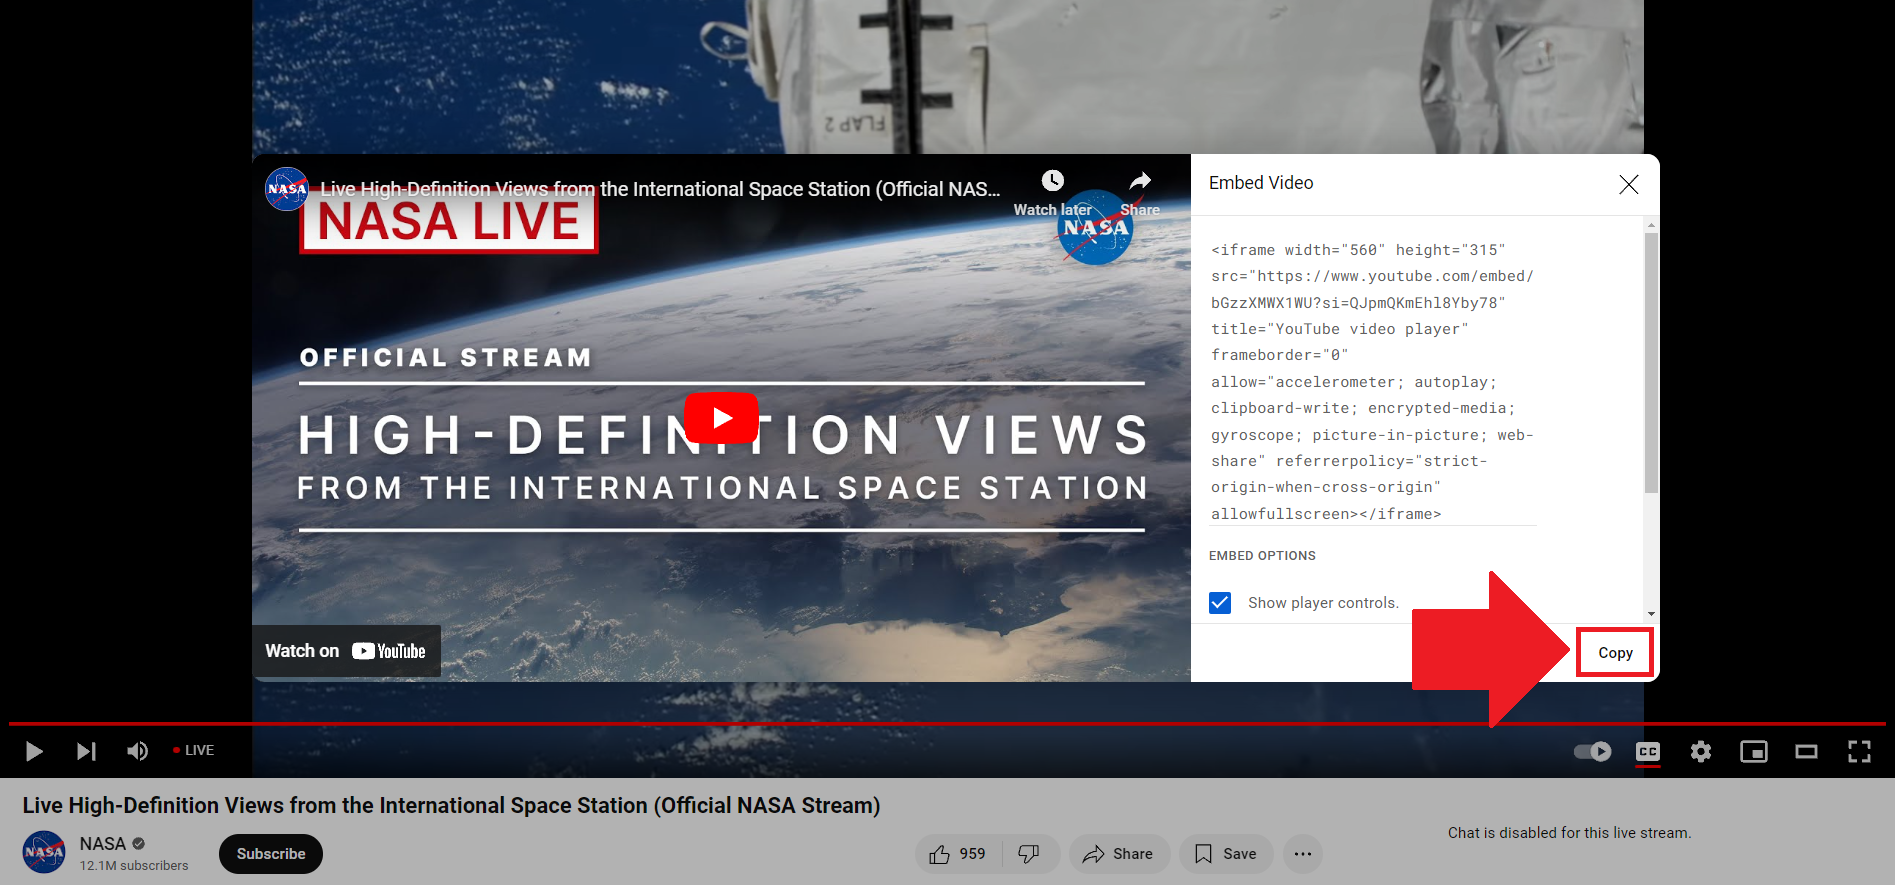Click NASA channel logo in embed preview

tap(287, 189)
